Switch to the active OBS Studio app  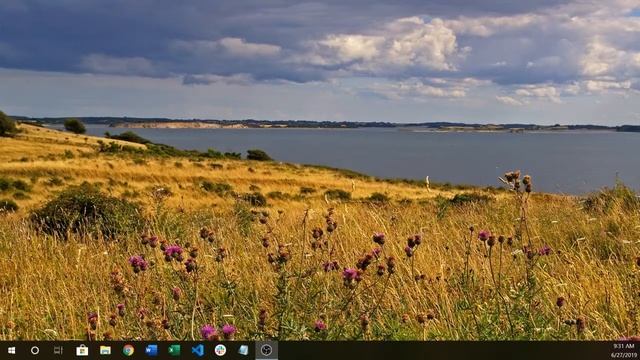click(267, 350)
